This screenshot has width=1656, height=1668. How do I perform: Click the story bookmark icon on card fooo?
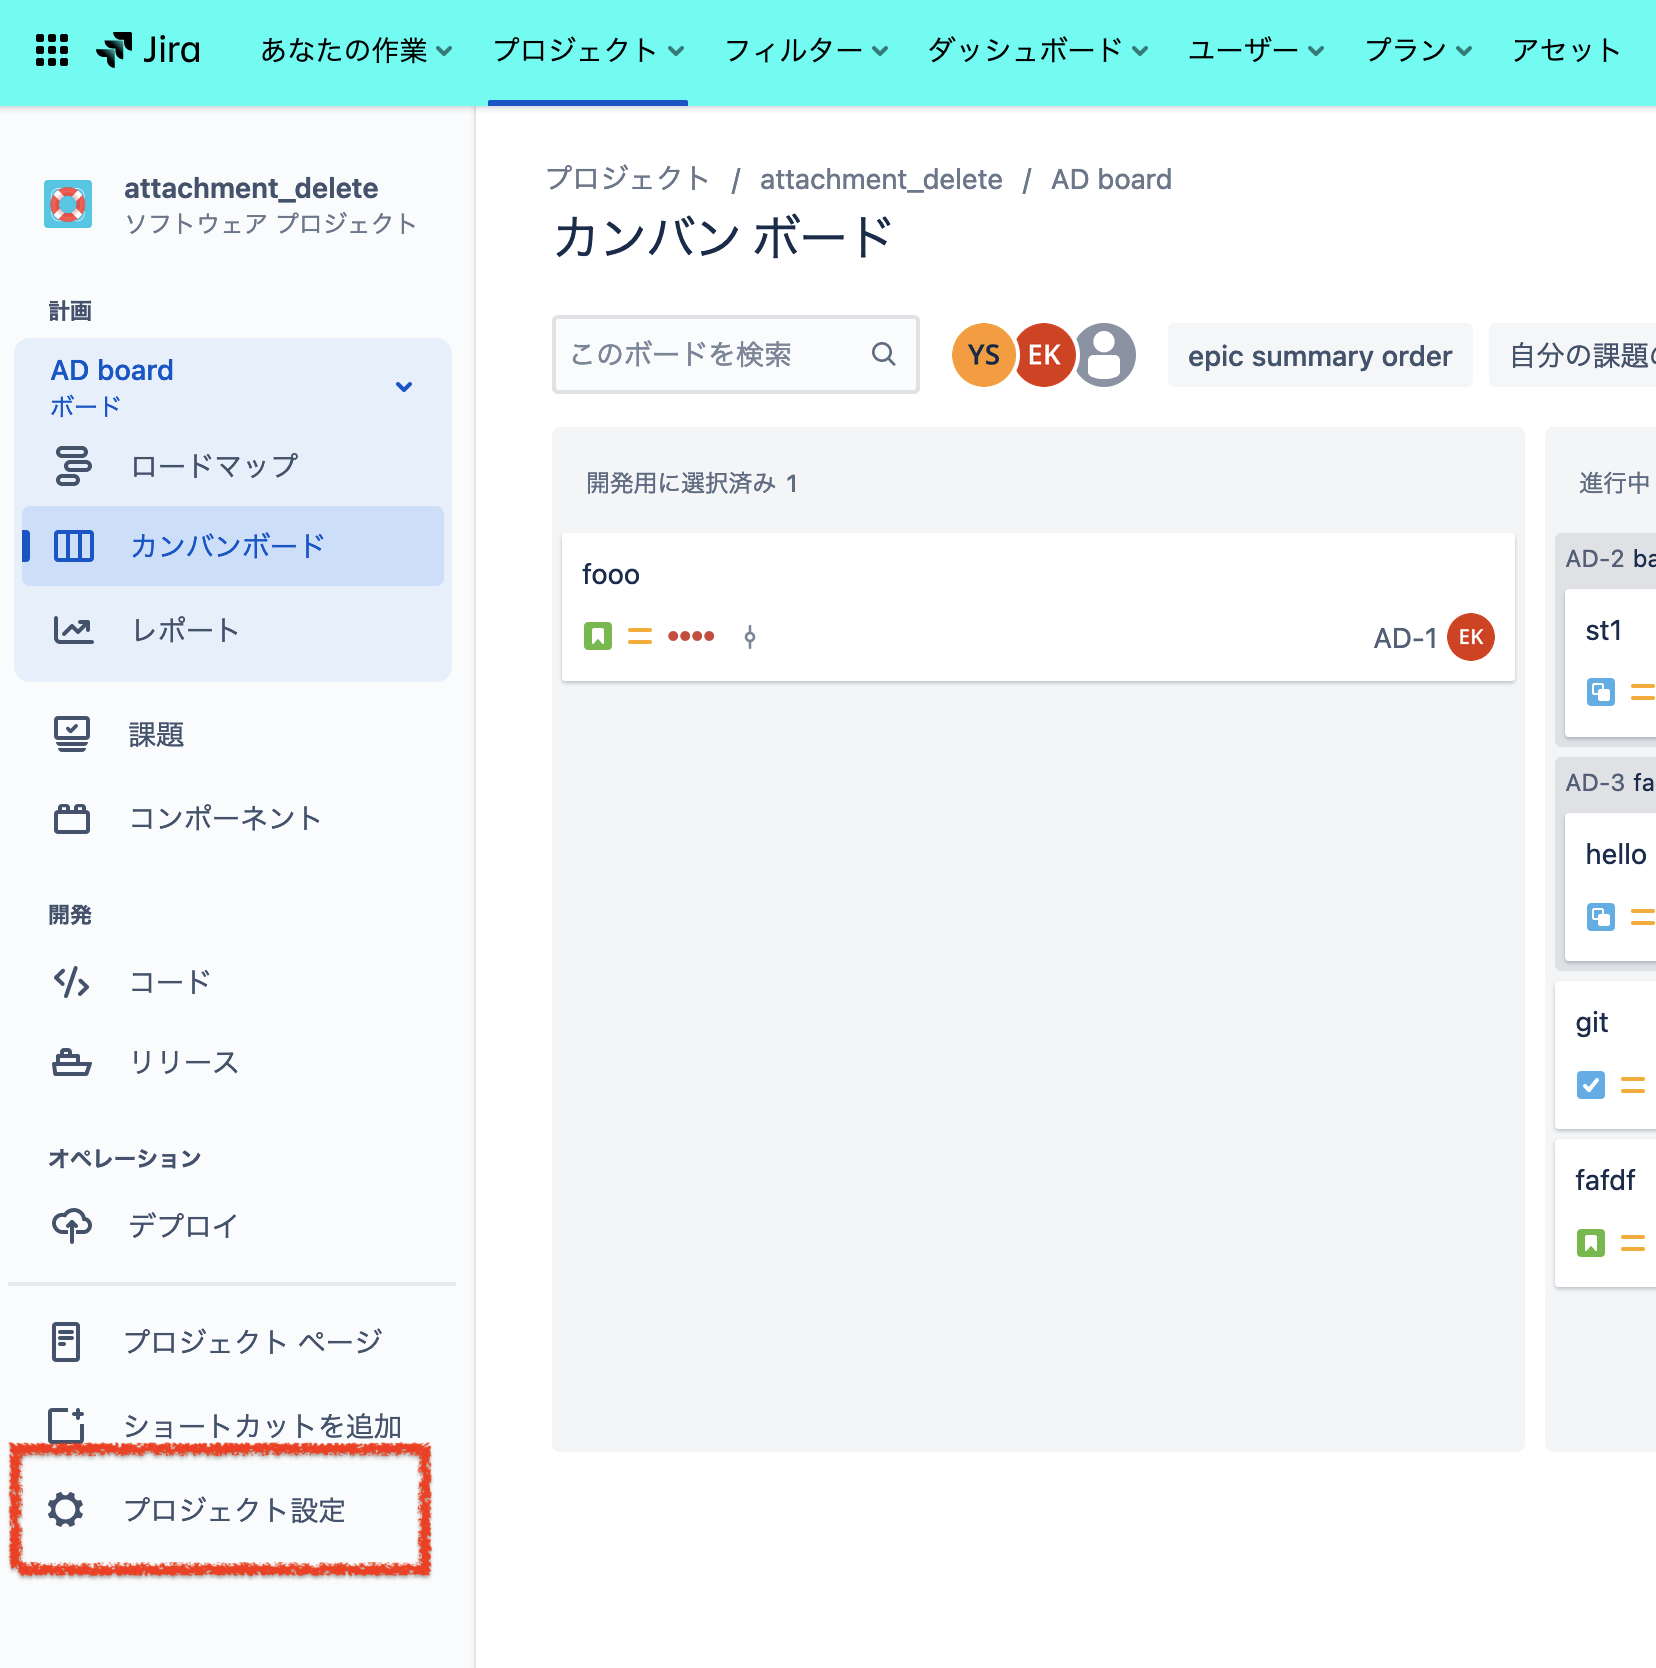tap(597, 636)
